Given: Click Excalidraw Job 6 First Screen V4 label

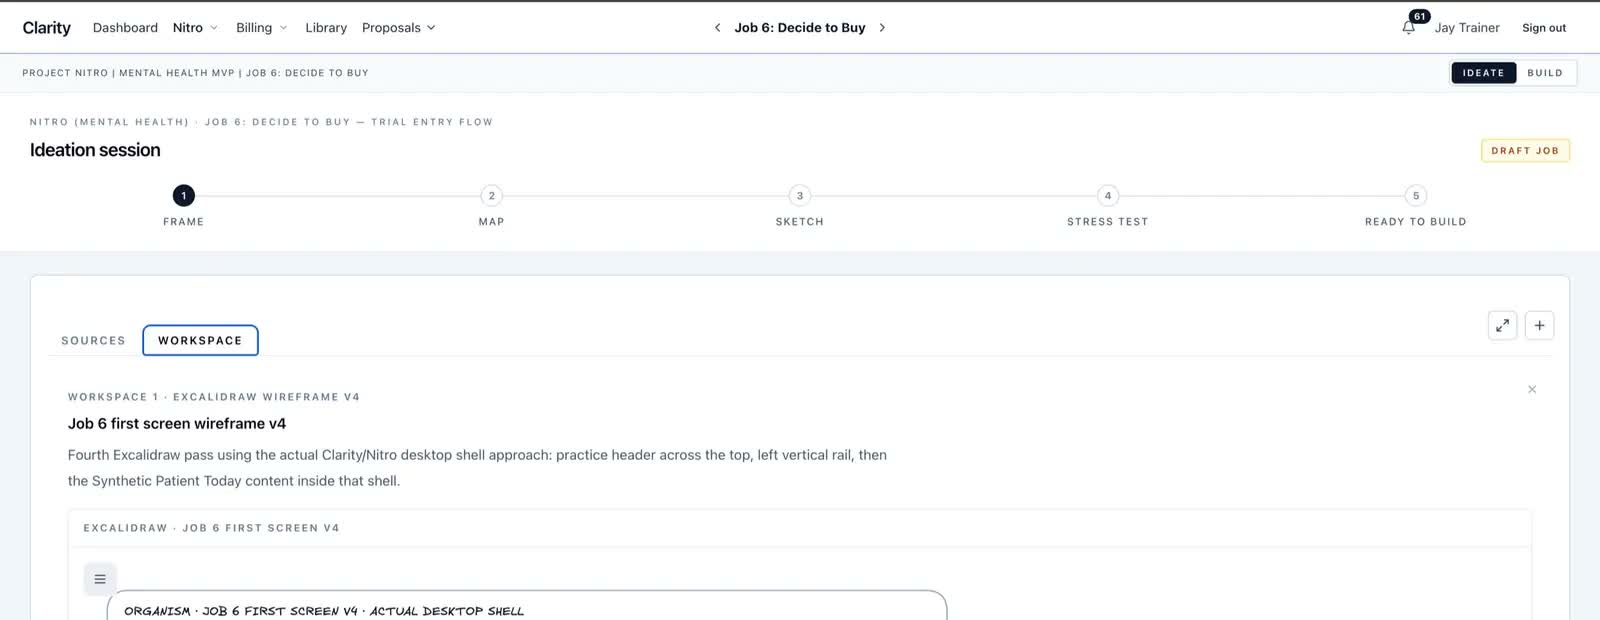Looking at the screenshot, I should pos(211,528).
